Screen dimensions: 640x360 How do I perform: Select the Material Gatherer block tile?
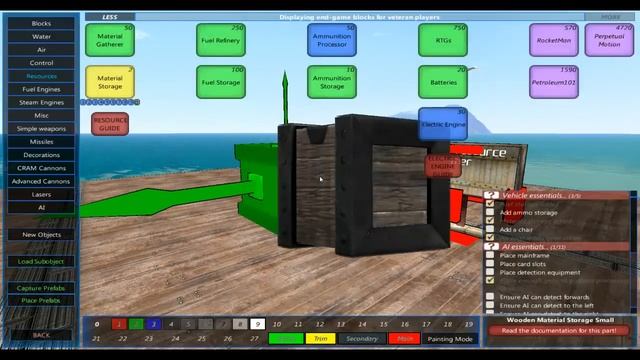(110, 40)
